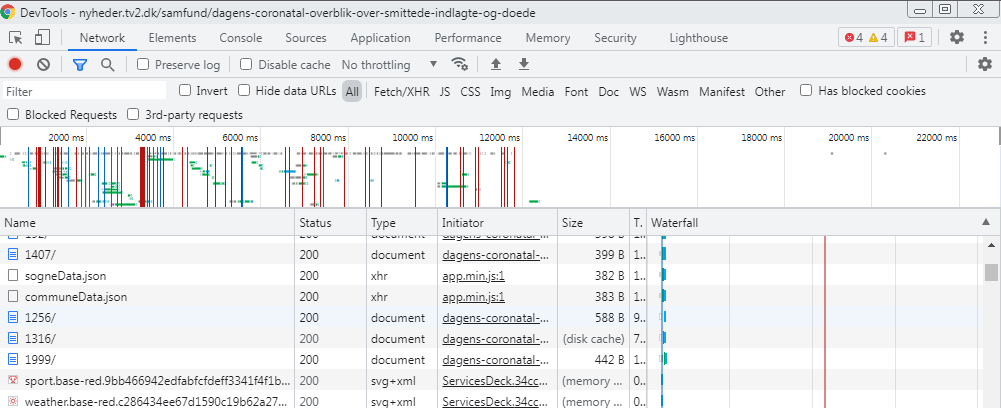Open the DevTools three-dot customize menu
The width and height of the screenshot is (1001, 408).
coord(985,38)
